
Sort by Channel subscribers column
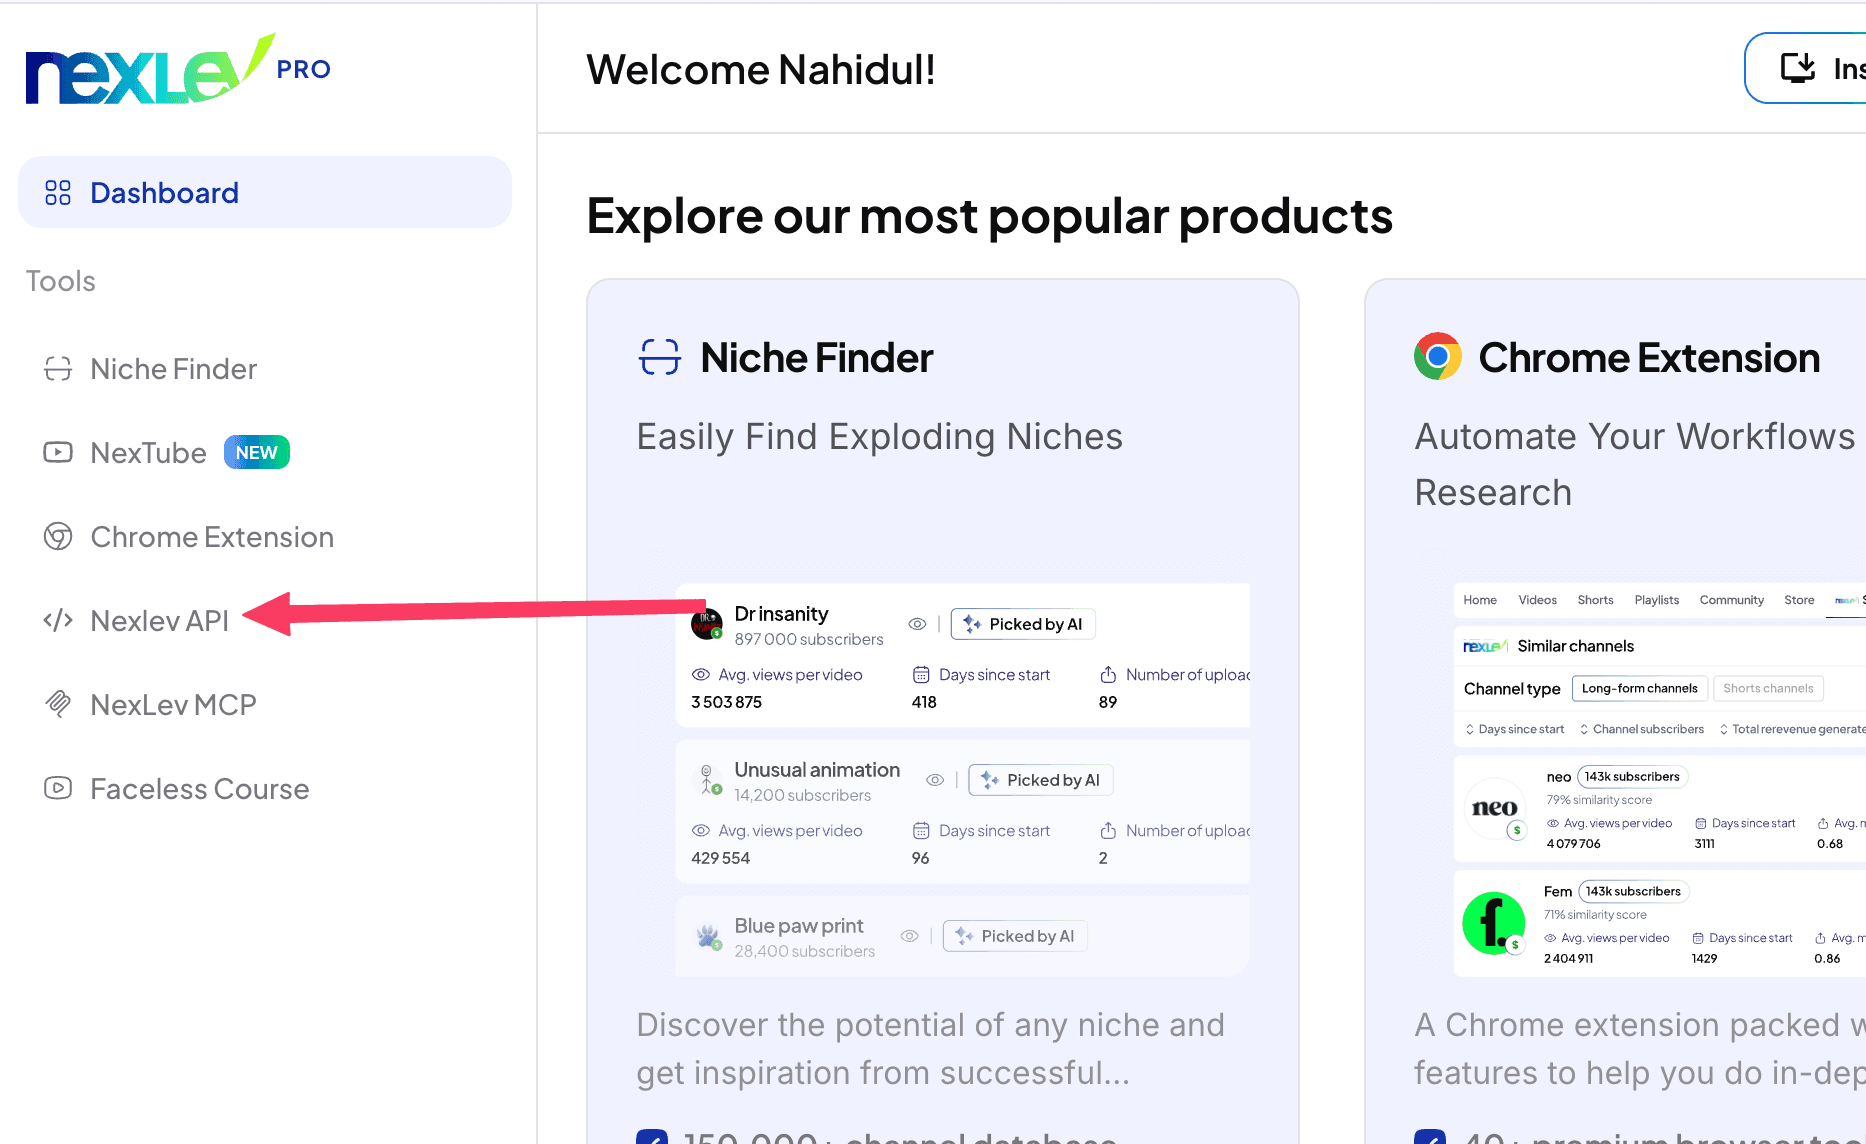[x=1641, y=729]
